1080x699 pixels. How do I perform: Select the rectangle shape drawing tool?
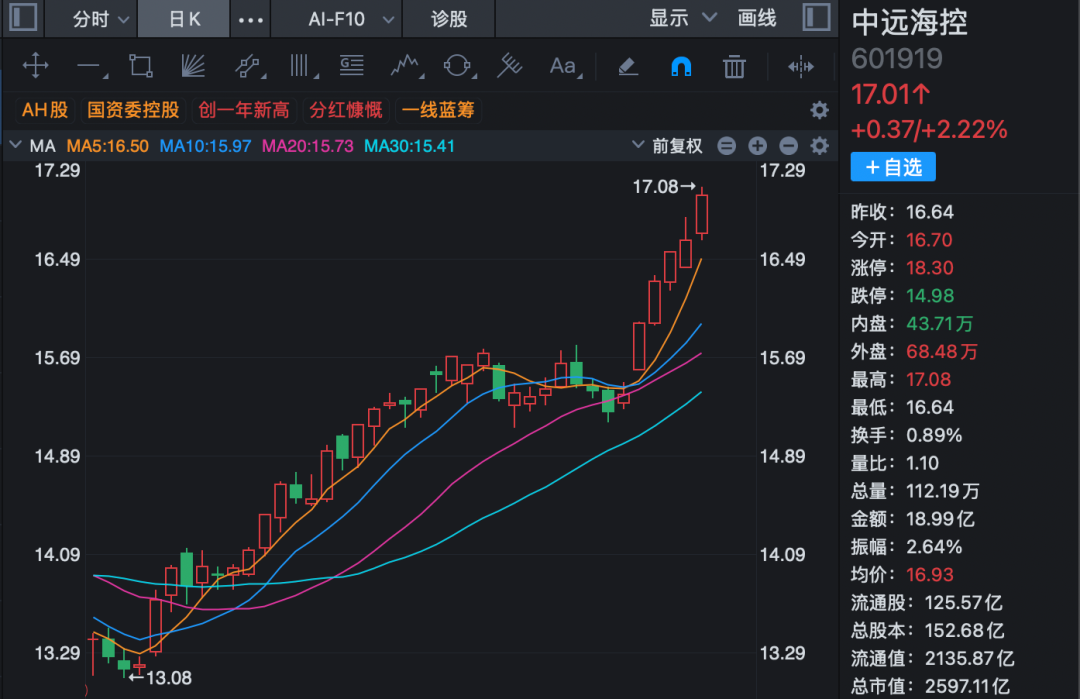(141, 66)
